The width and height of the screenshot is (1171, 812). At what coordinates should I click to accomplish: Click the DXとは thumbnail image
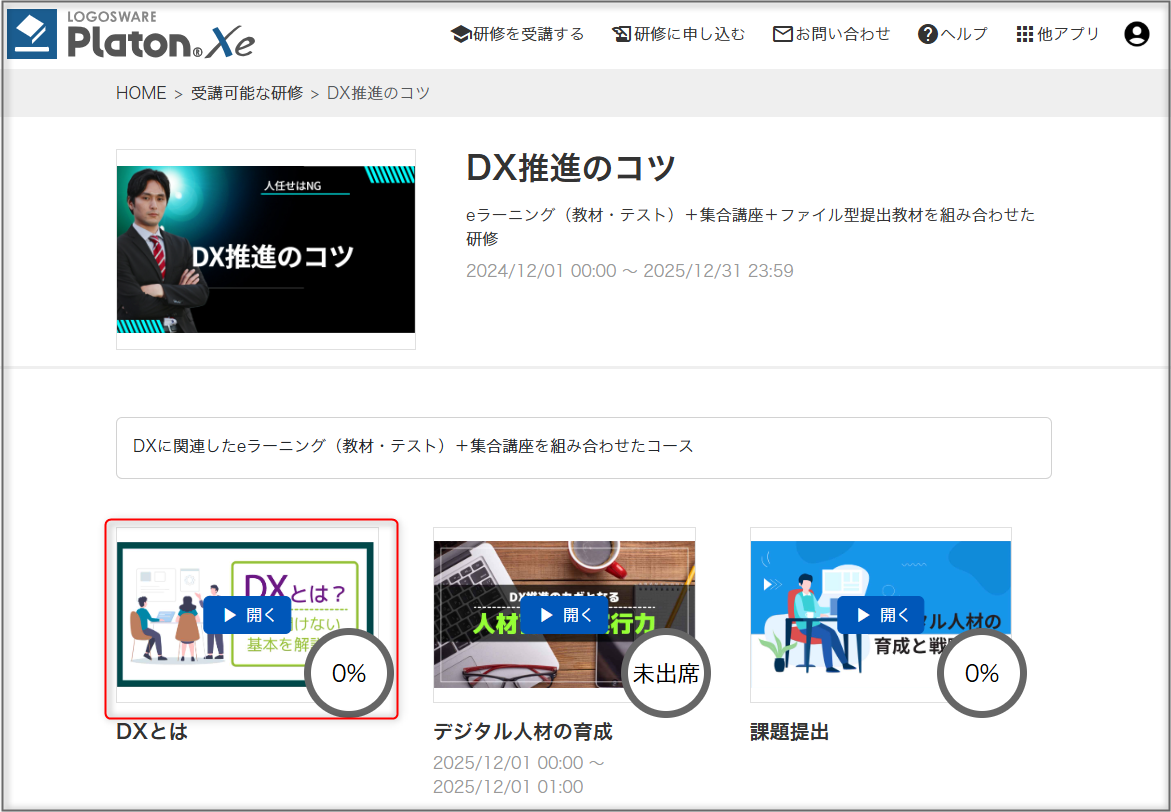[247, 614]
